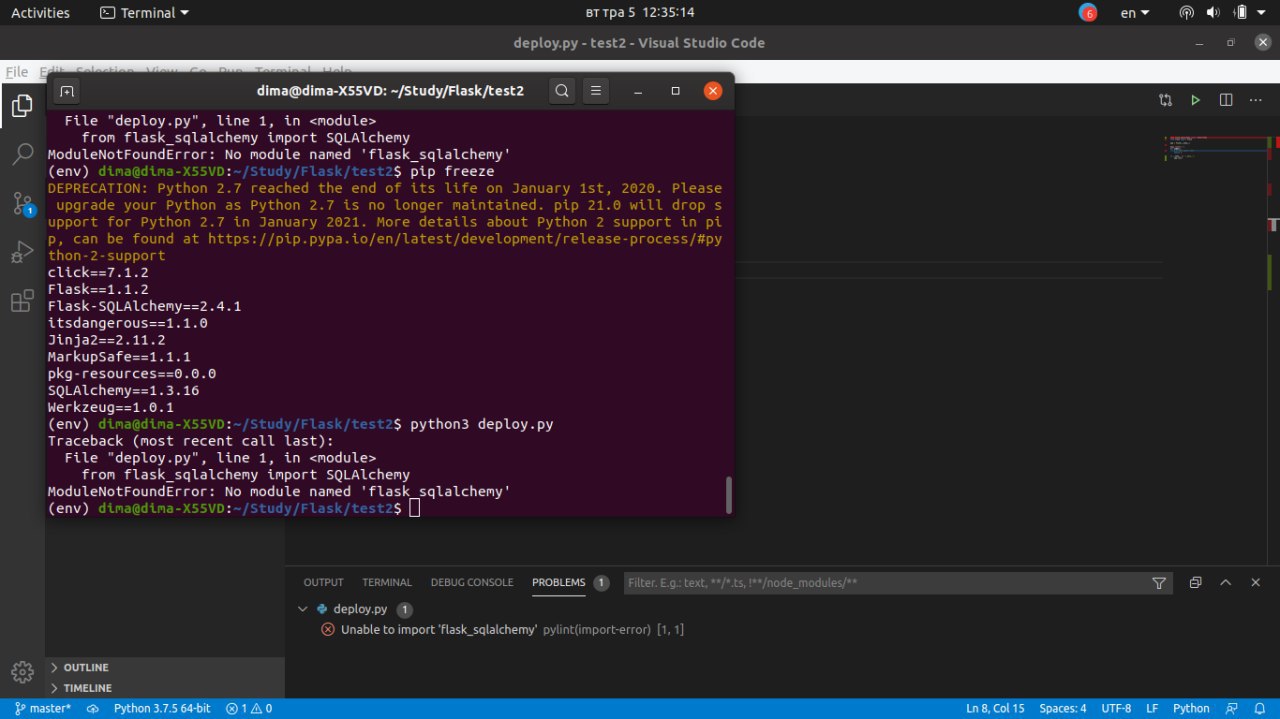Click the Open Changes editor icon

pyautogui.click(x=1165, y=100)
